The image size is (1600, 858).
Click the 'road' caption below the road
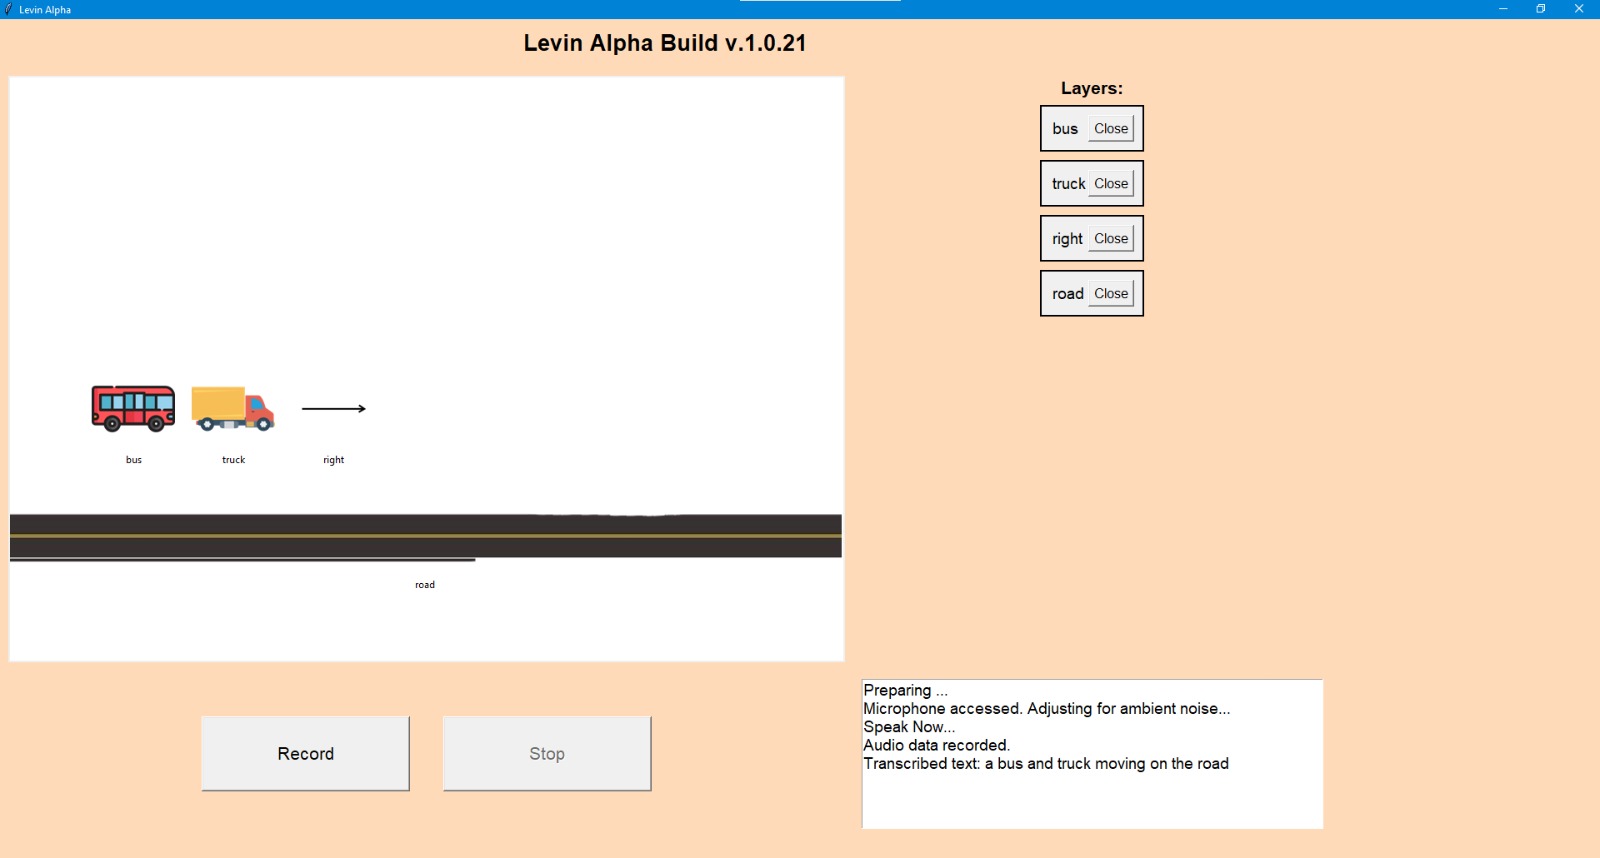(425, 585)
